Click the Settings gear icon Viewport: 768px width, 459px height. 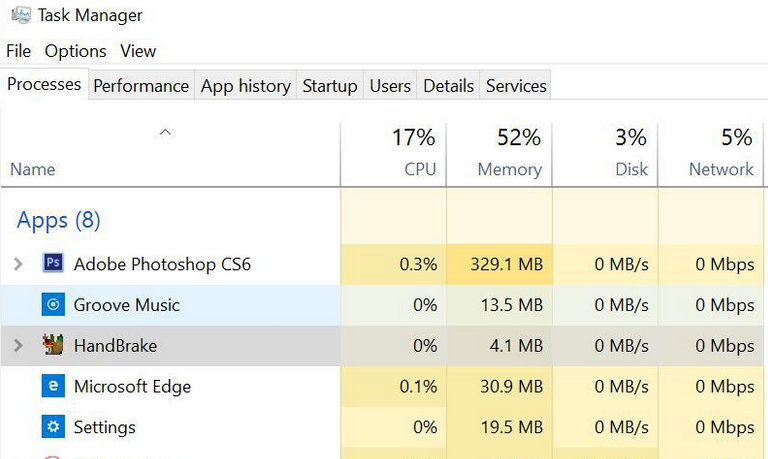(x=53, y=427)
